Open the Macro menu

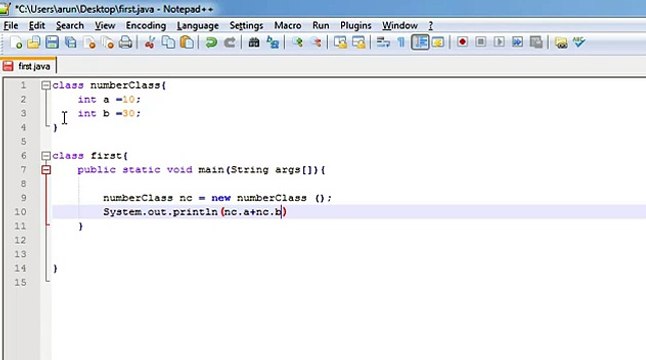pyautogui.click(x=288, y=26)
